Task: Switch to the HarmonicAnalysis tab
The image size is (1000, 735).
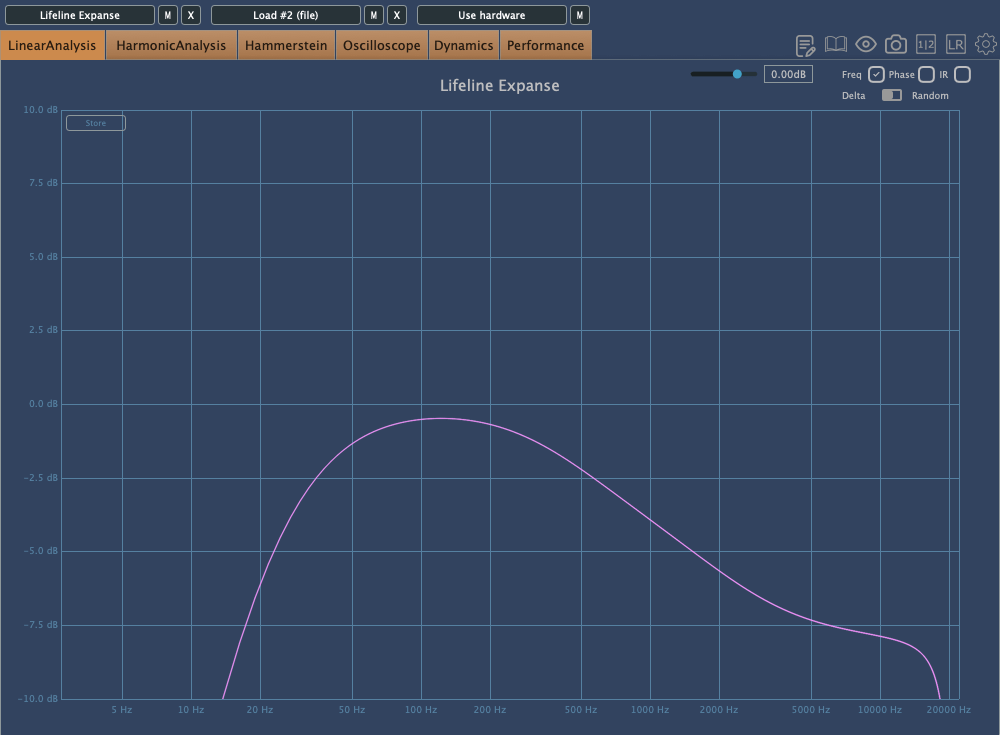Action: pos(171,45)
